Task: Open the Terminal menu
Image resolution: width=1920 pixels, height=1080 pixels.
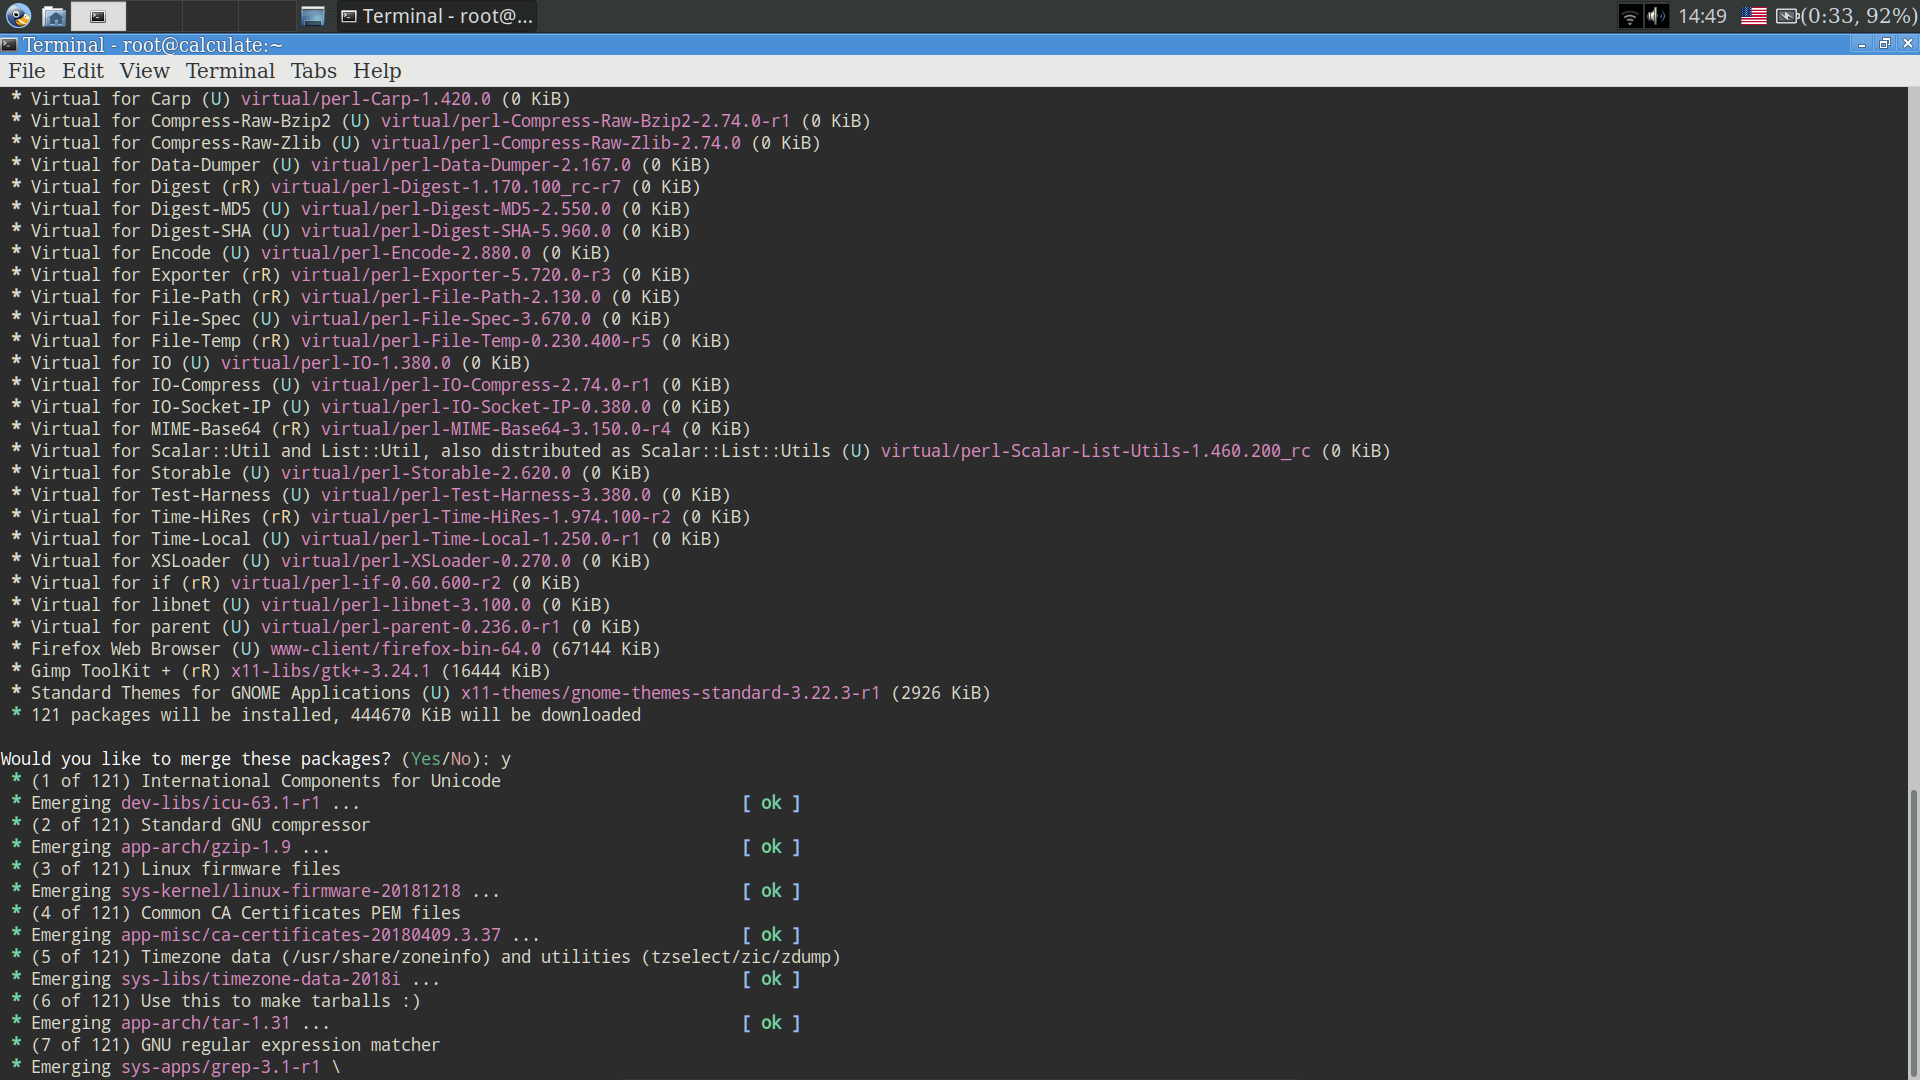Action: 230,71
